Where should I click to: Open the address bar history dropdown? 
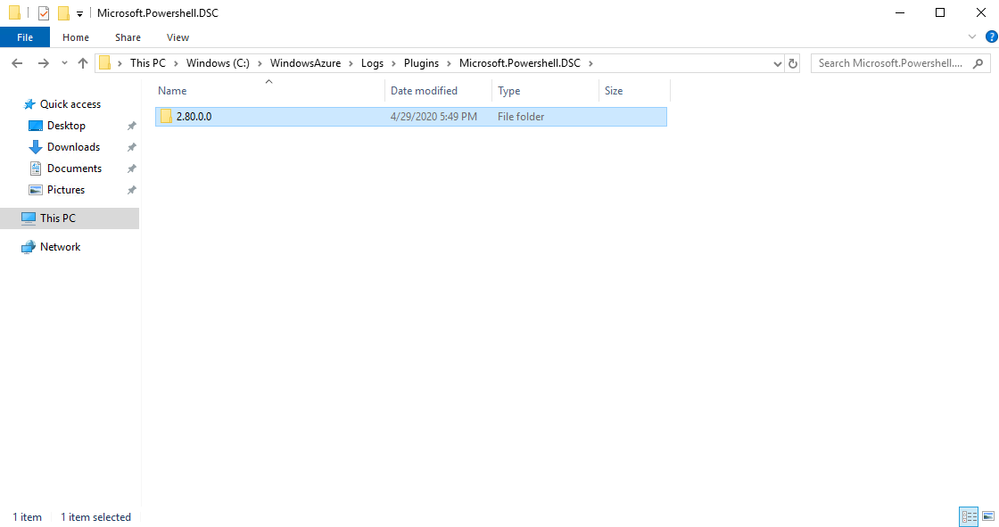[x=777, y=64]
